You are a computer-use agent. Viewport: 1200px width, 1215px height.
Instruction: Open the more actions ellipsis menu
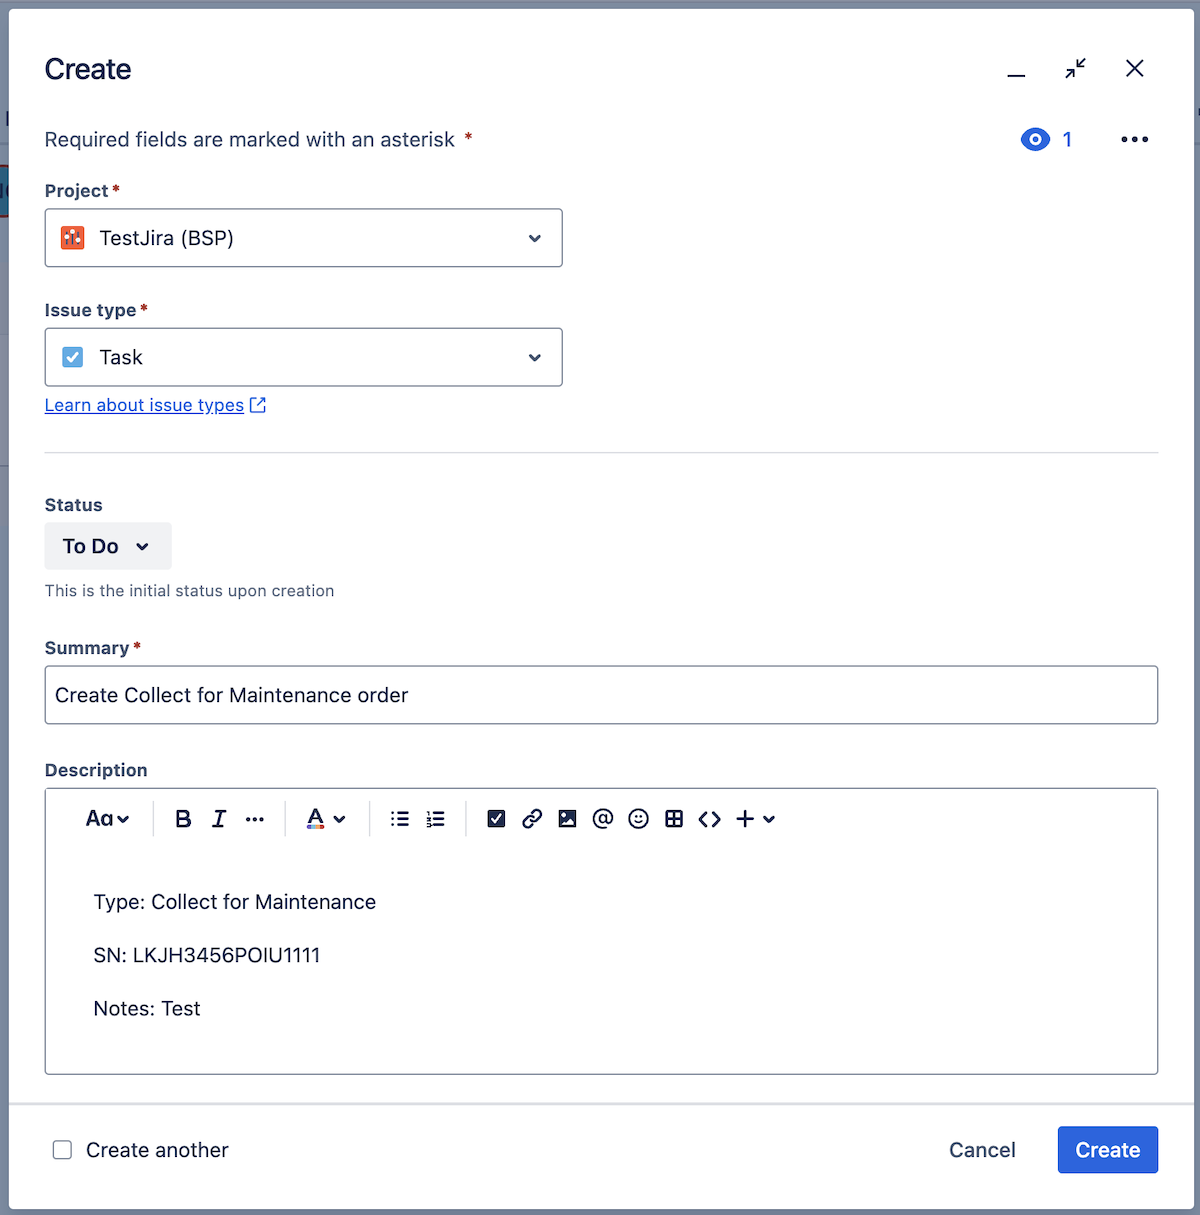pos(1134,139)
